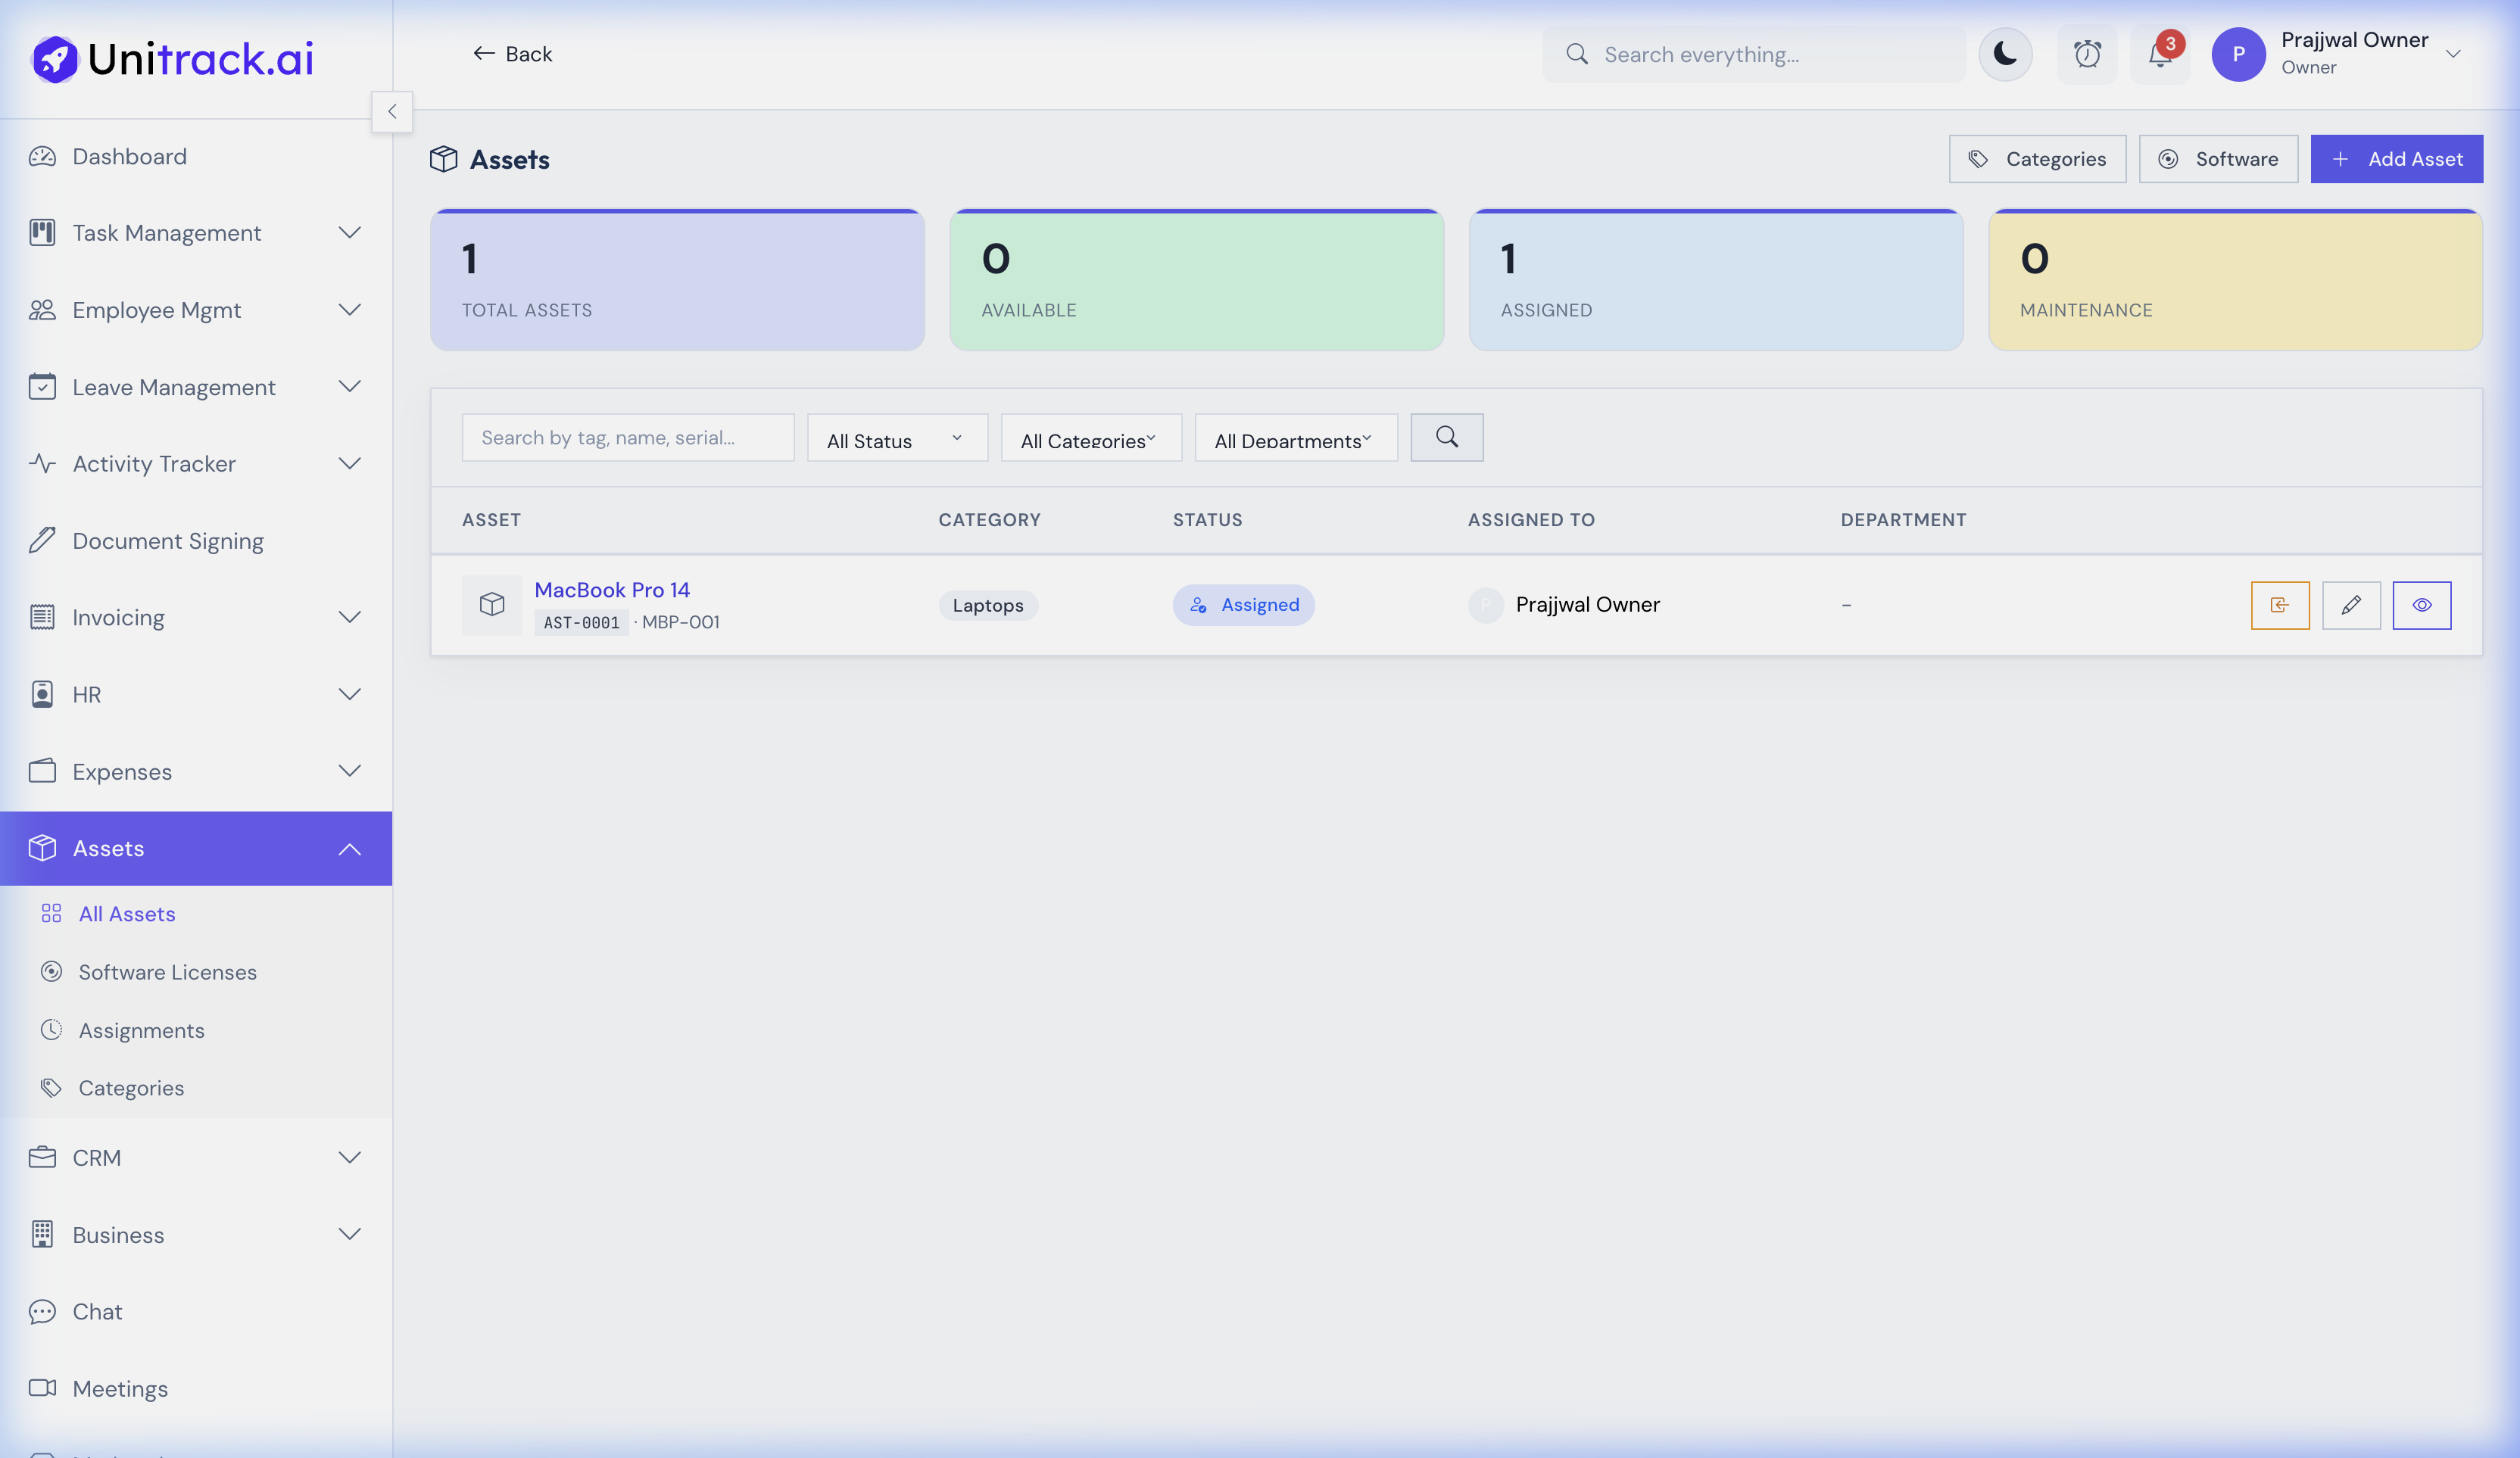Open the MacBook Pro 14 asset link
Image resolution: width=2520 pixels, height=1458 pixels.
click(x=612, y=589)
